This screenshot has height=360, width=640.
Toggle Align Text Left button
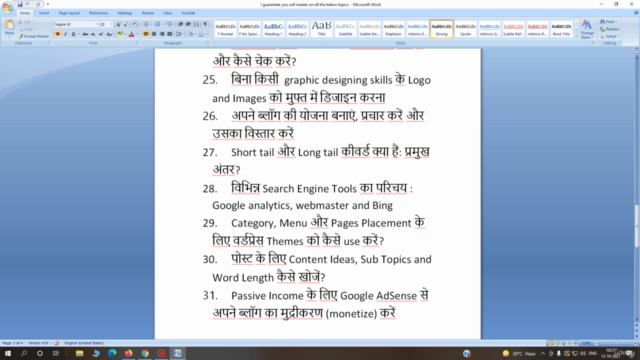pos(146,34)
